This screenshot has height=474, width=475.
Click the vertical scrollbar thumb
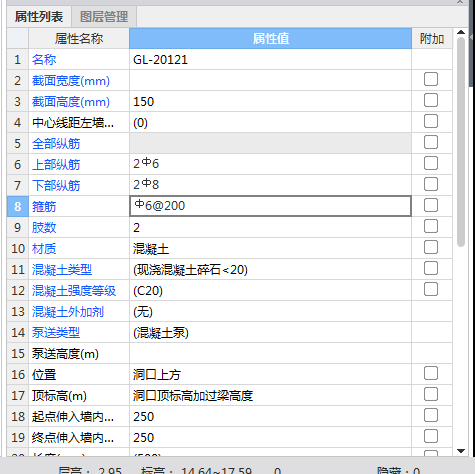[x=461, y=142]
